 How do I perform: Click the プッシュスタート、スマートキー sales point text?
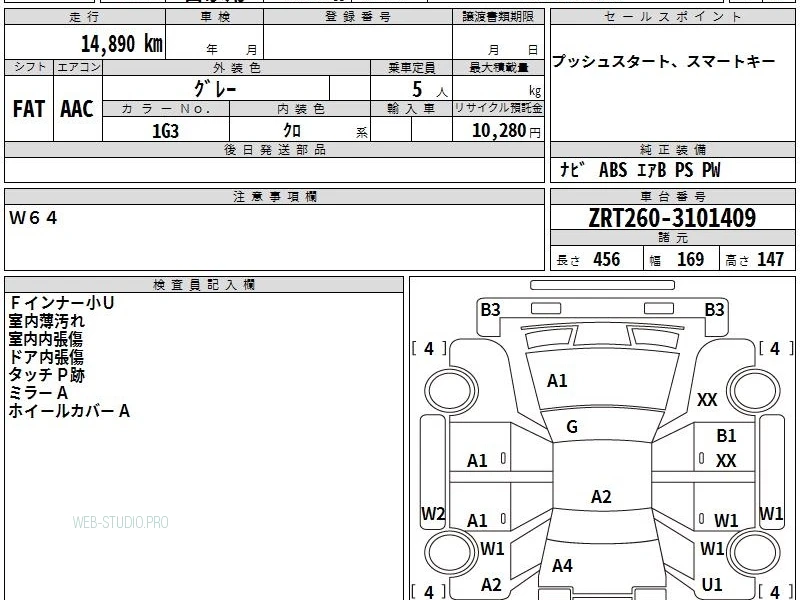(664, 62)
